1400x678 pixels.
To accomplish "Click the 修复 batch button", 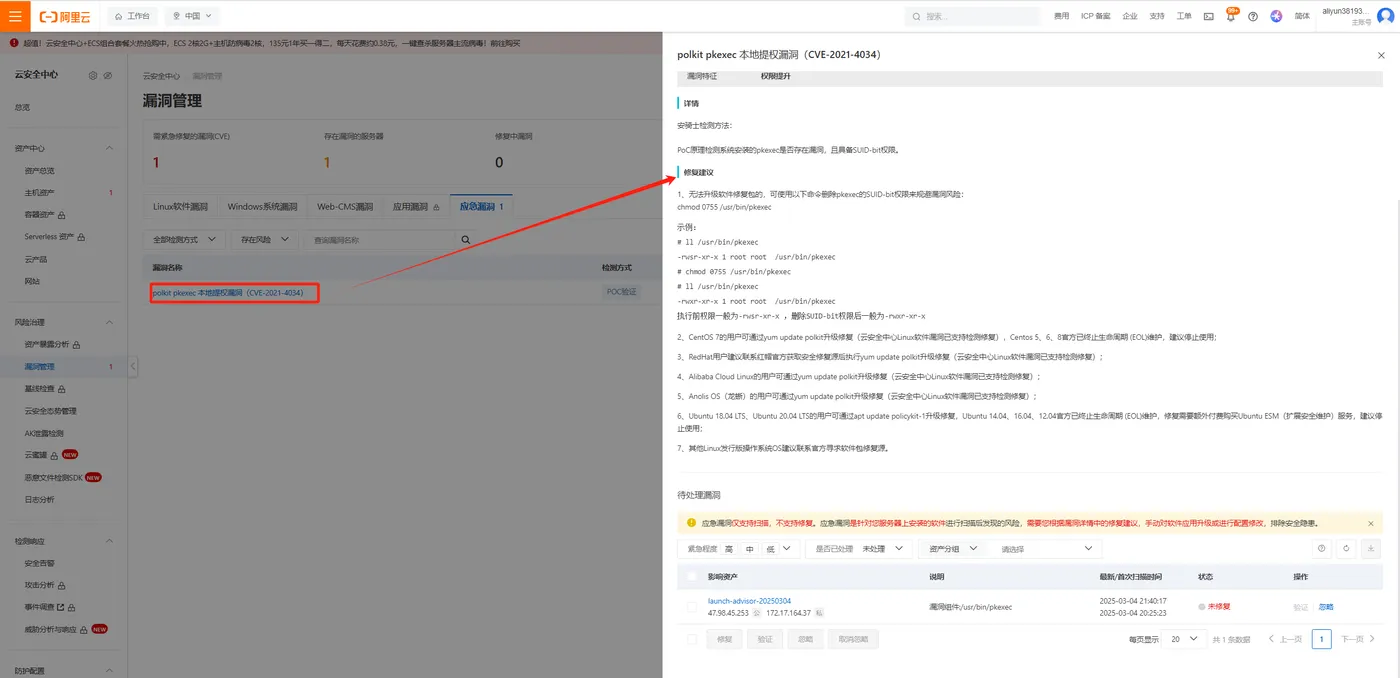I will pos(725,639).
